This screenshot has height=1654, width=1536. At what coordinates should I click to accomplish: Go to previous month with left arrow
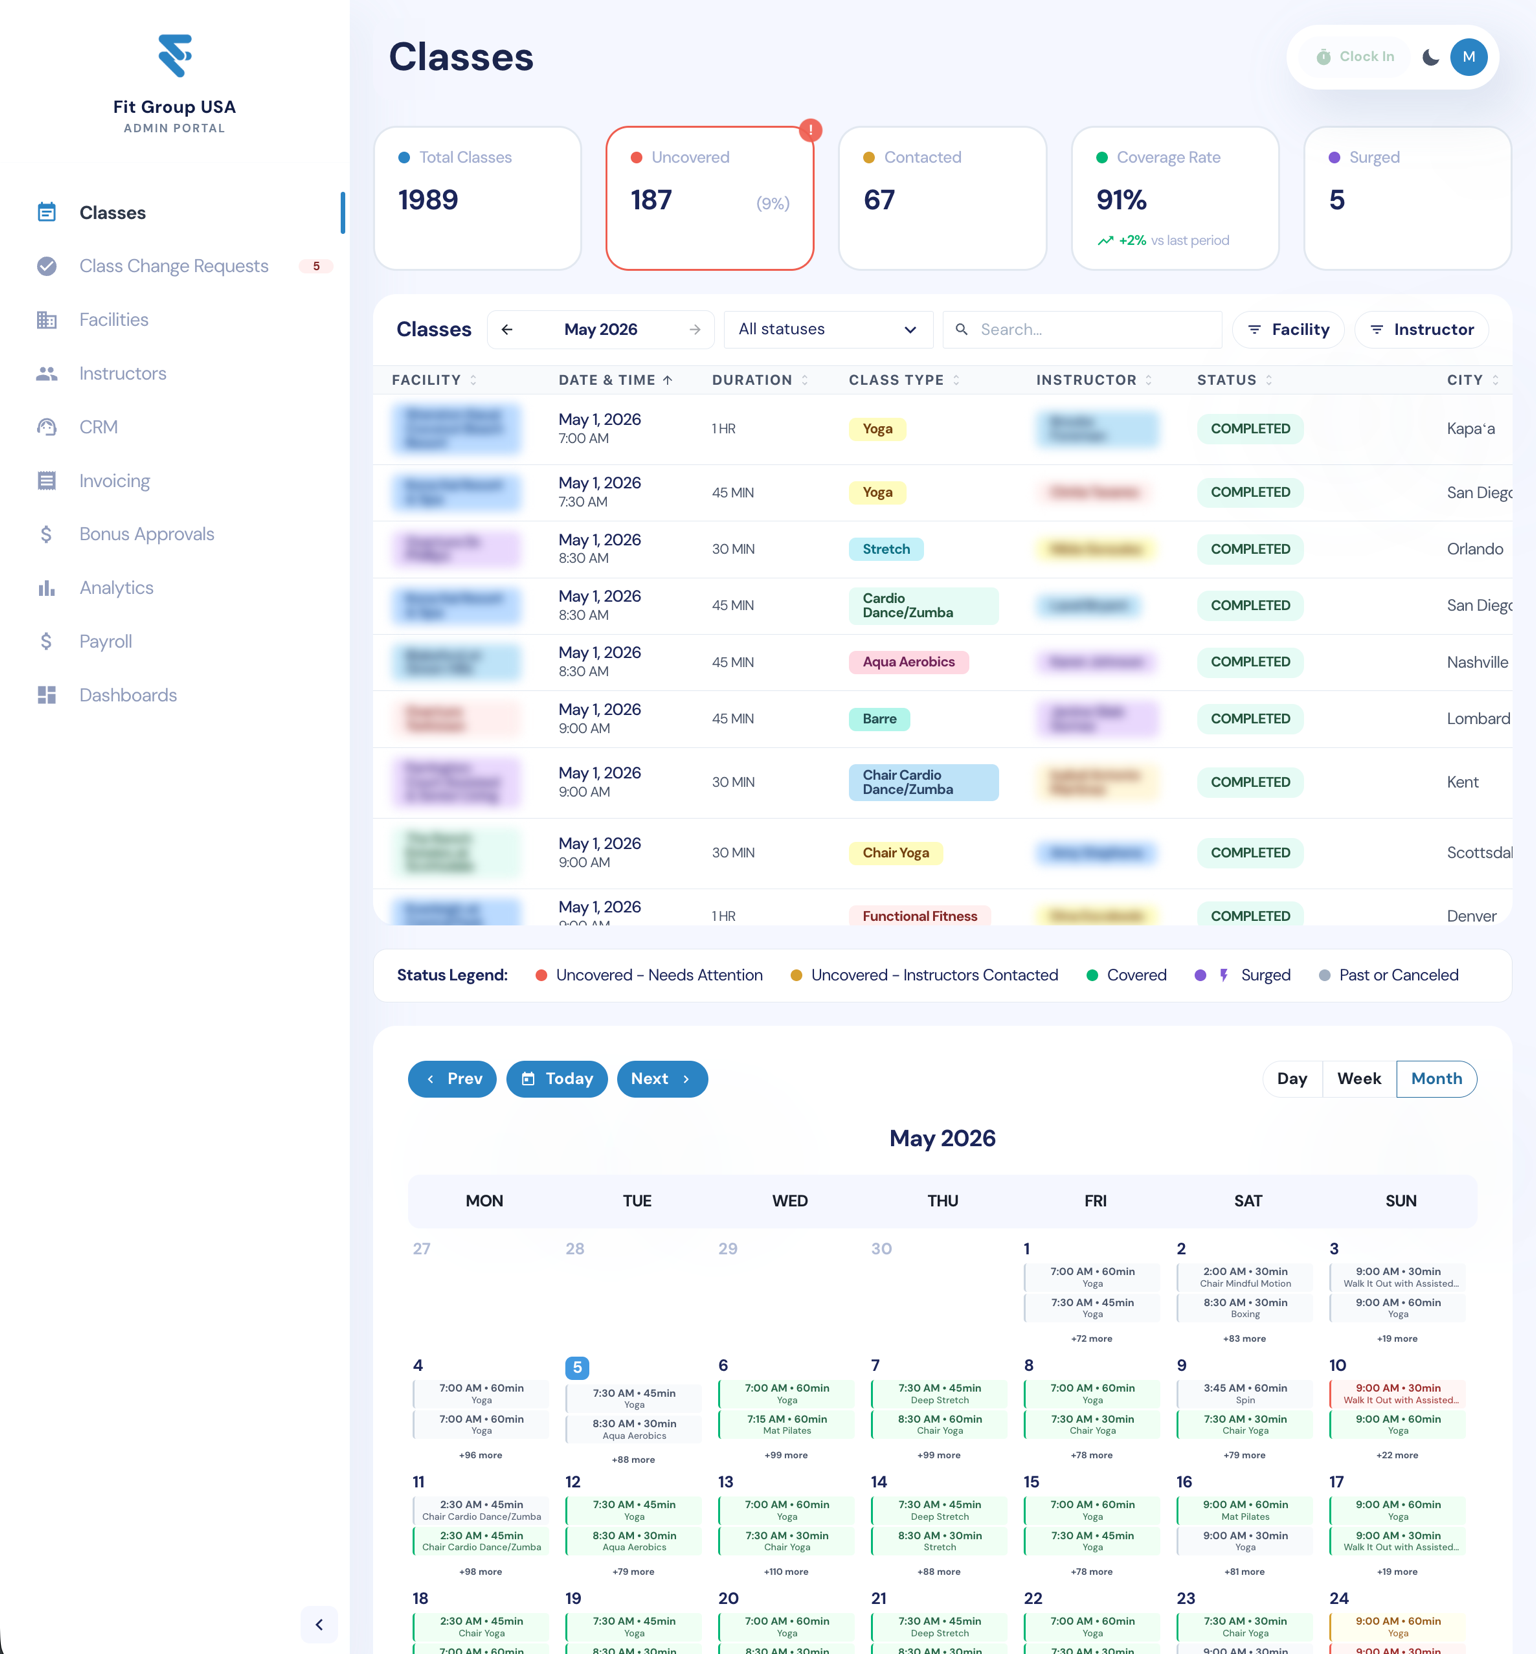point(508,329)
